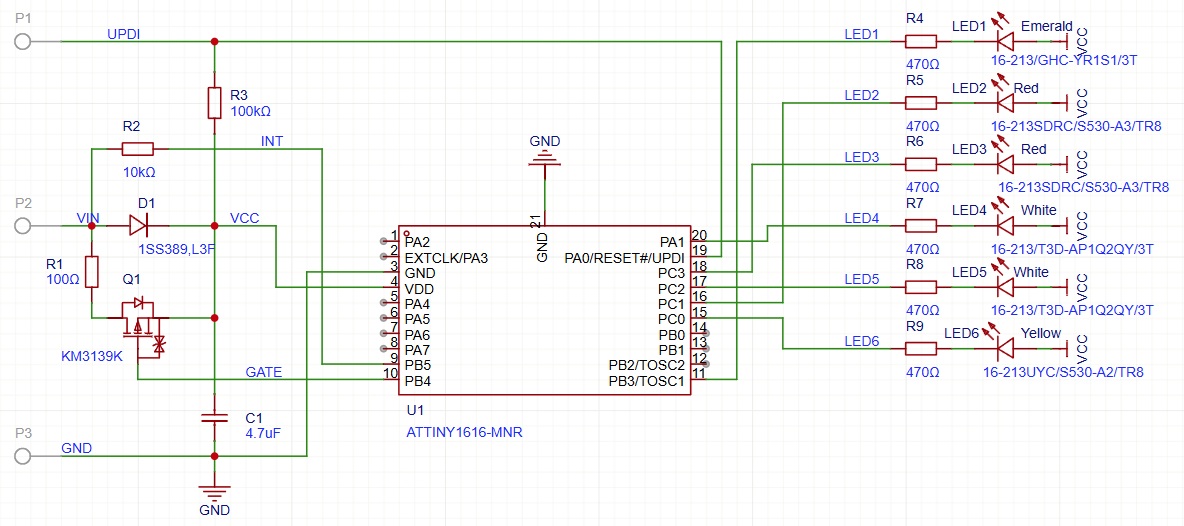
Task: Click the VIN net label
Action: point(88,217)
